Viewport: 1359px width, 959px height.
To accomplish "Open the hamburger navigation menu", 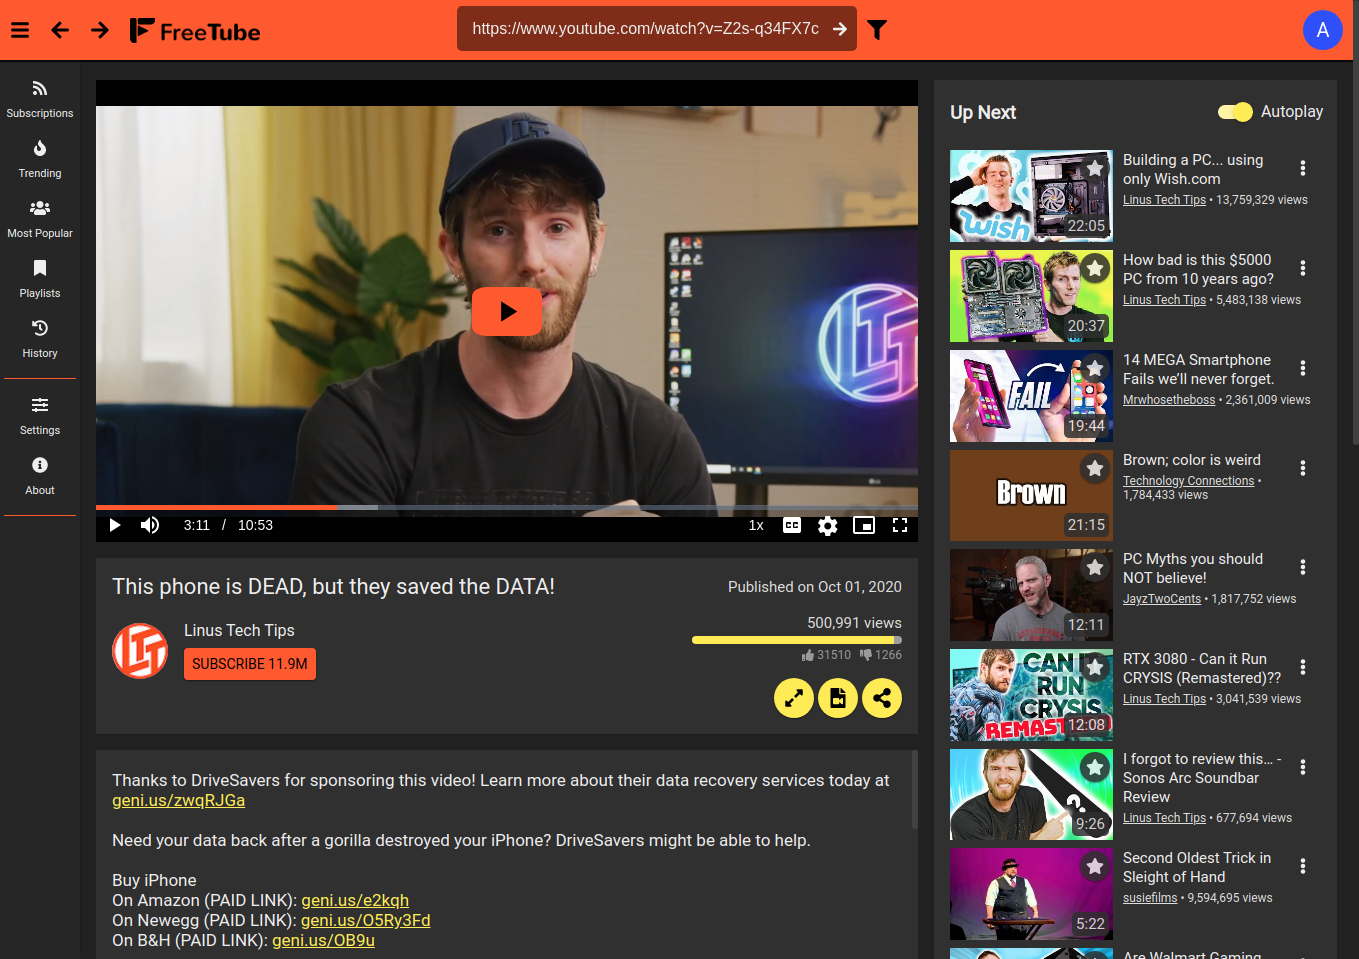I will tap(19, 30).
